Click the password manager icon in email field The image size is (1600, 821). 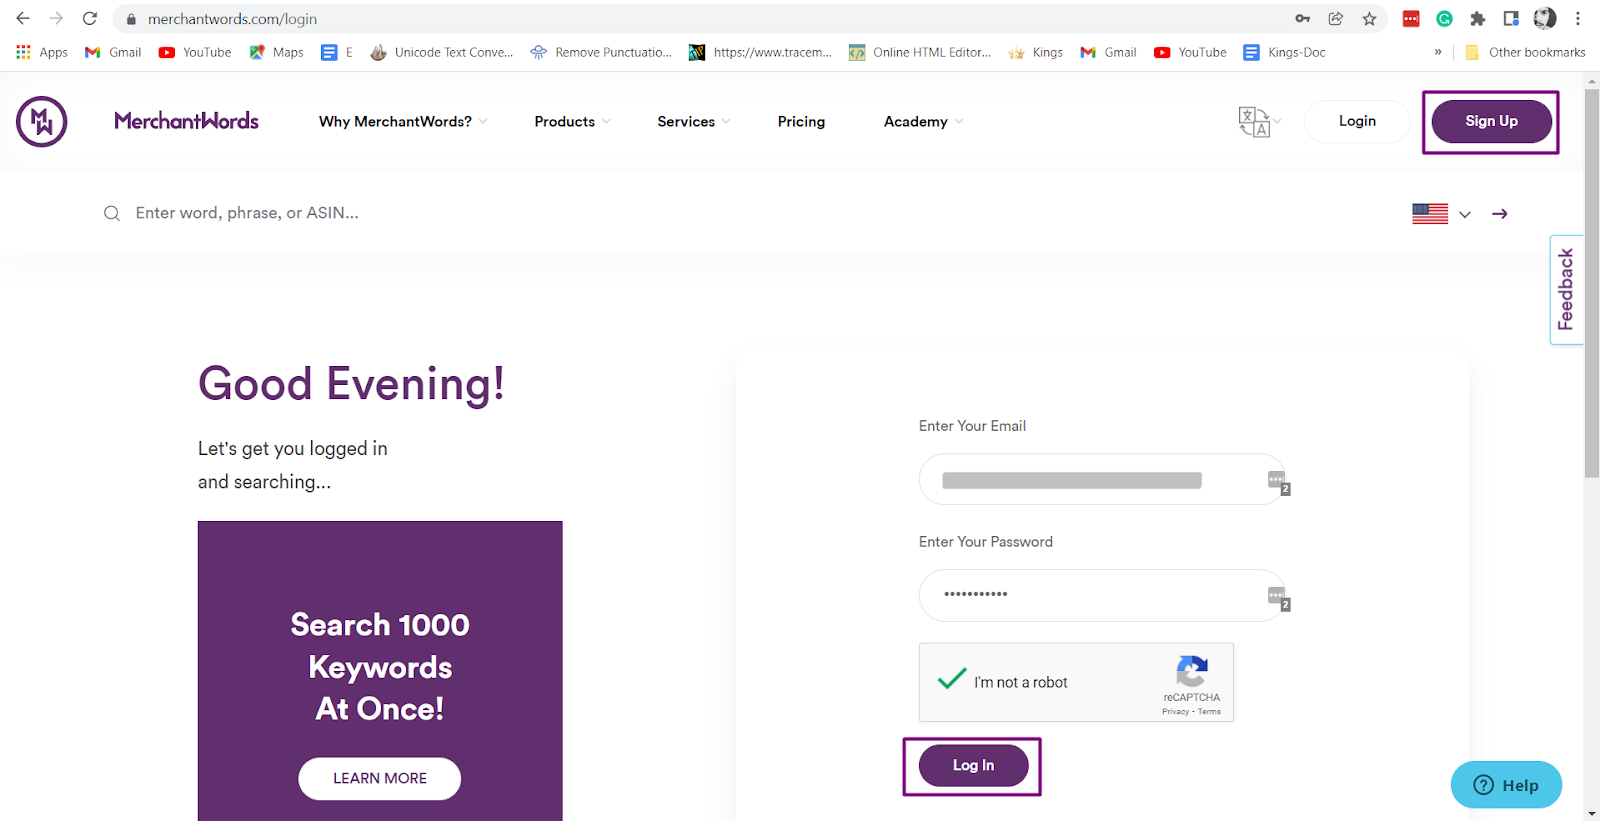pos(1278,482)
